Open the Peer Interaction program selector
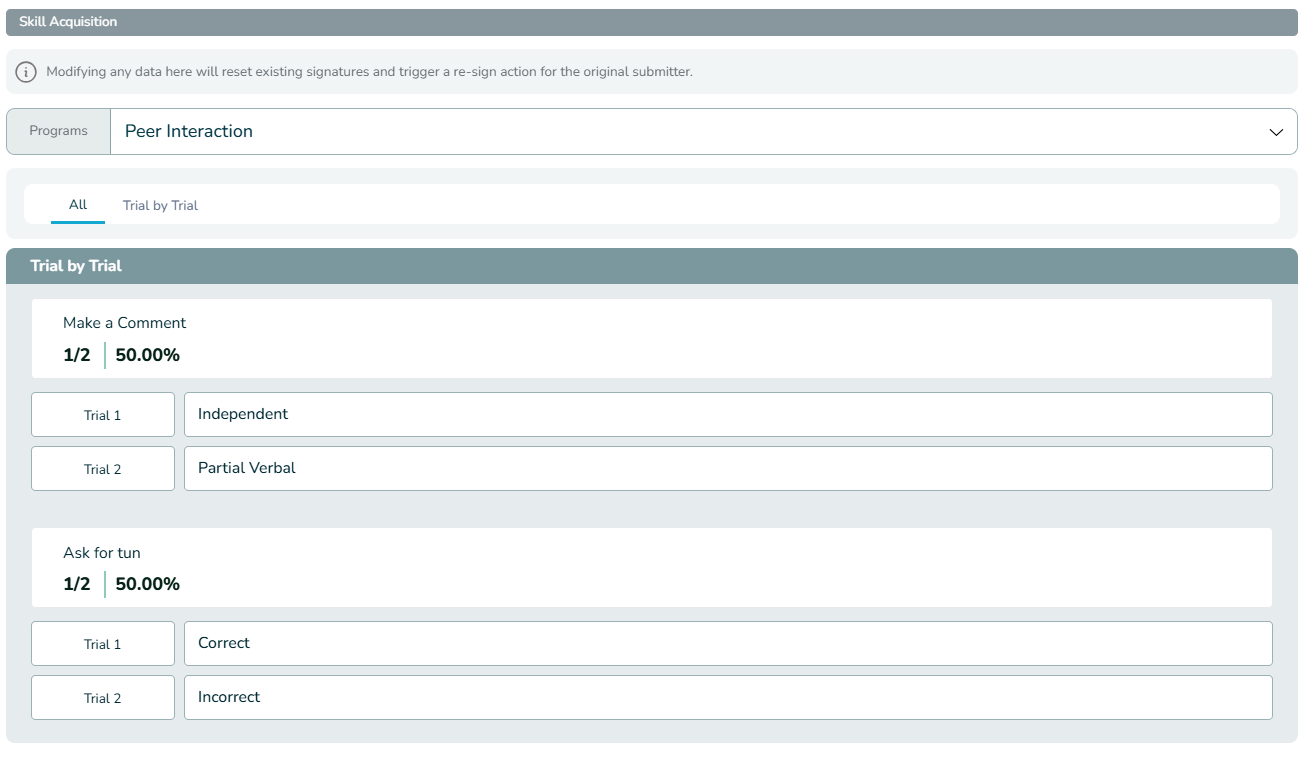The width and height of the screenshot is (1310, 759). click(x=704, y=132)
